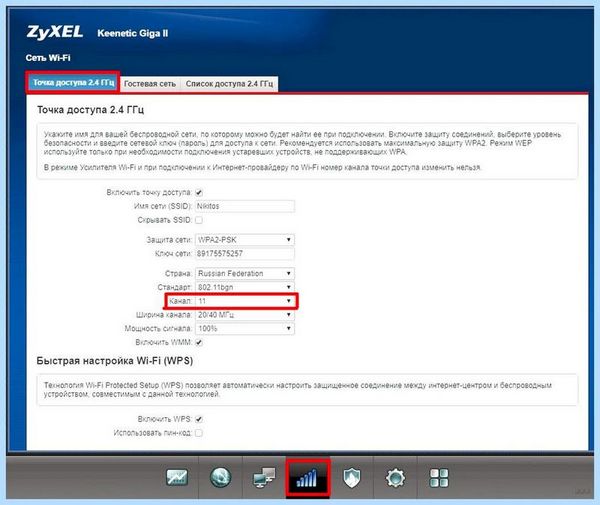
Task: Open 'Стандарт' 802.11bgn dropdown
Action: tap(245, 287)
